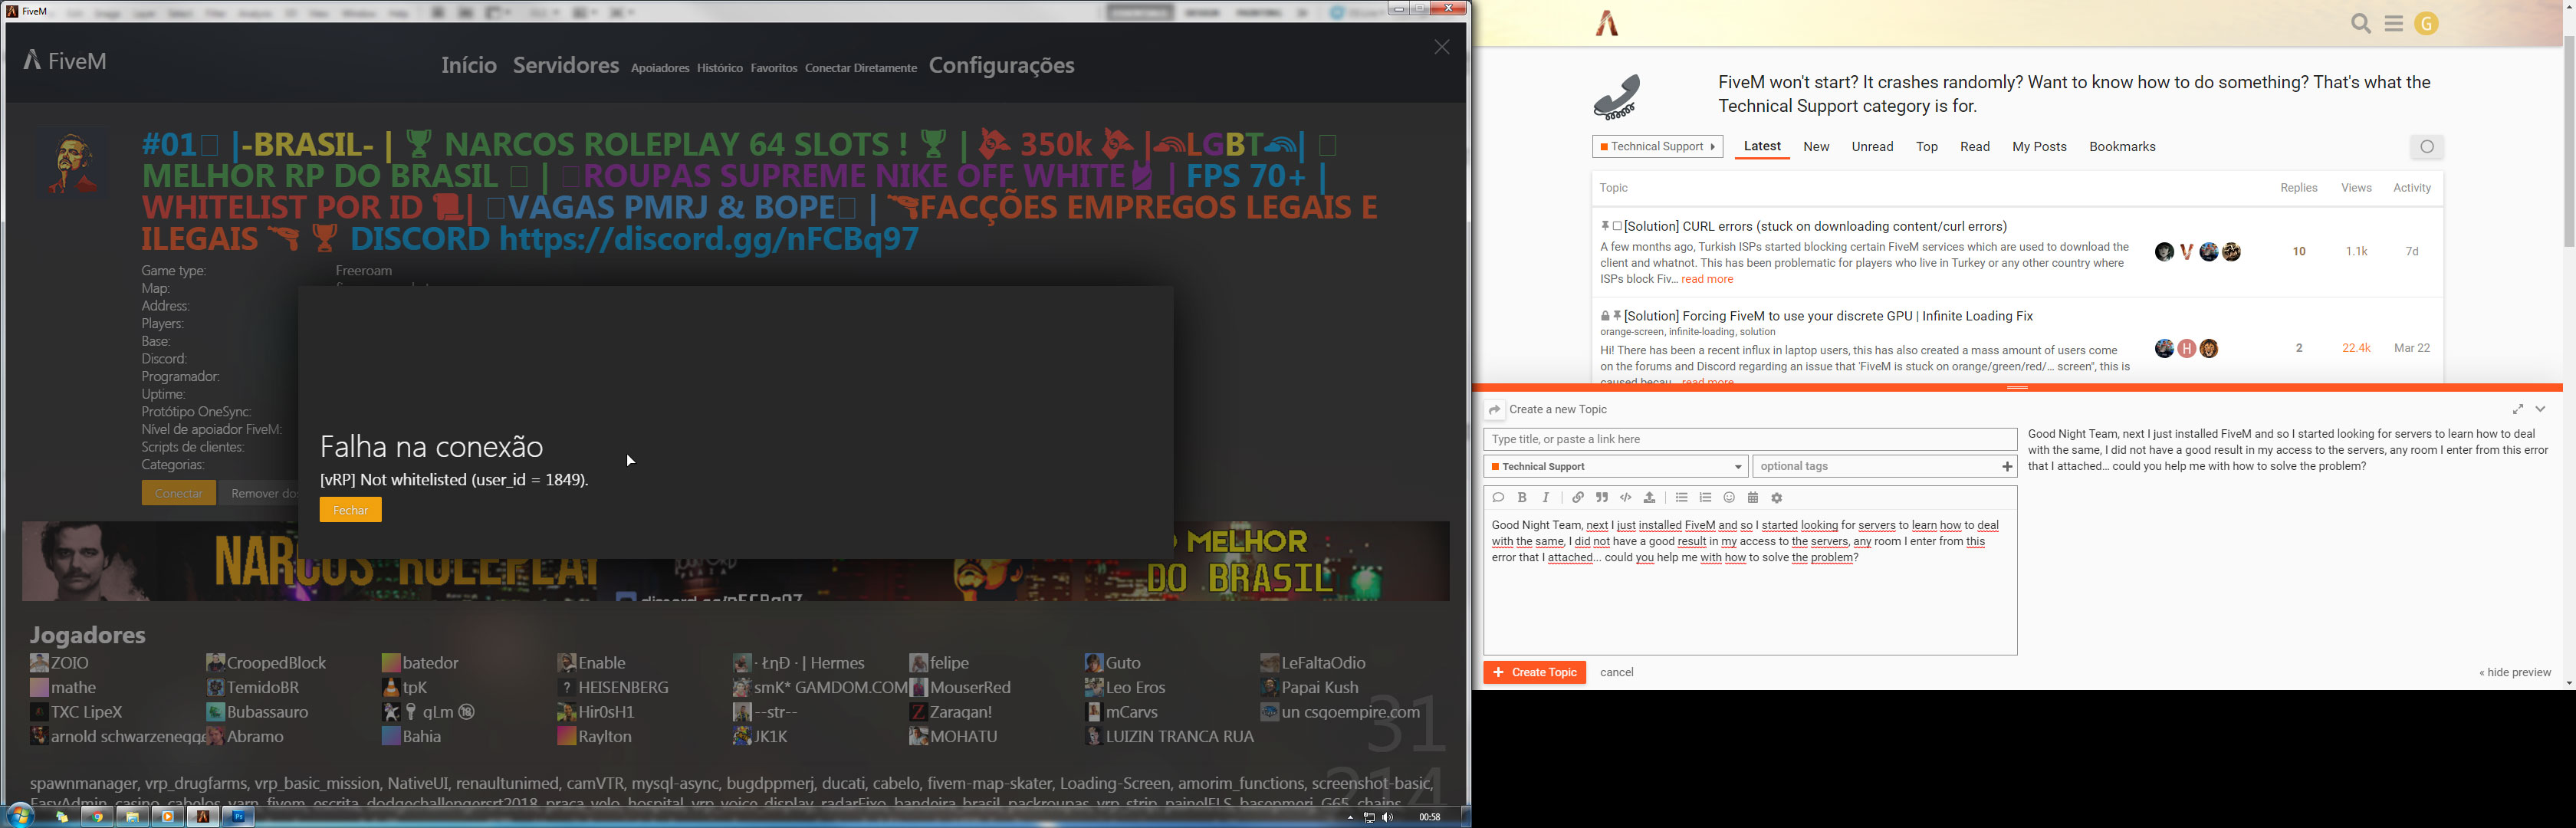Click the topic title input field
This screenshot has height=828, width=2576.
(1749, 439)
